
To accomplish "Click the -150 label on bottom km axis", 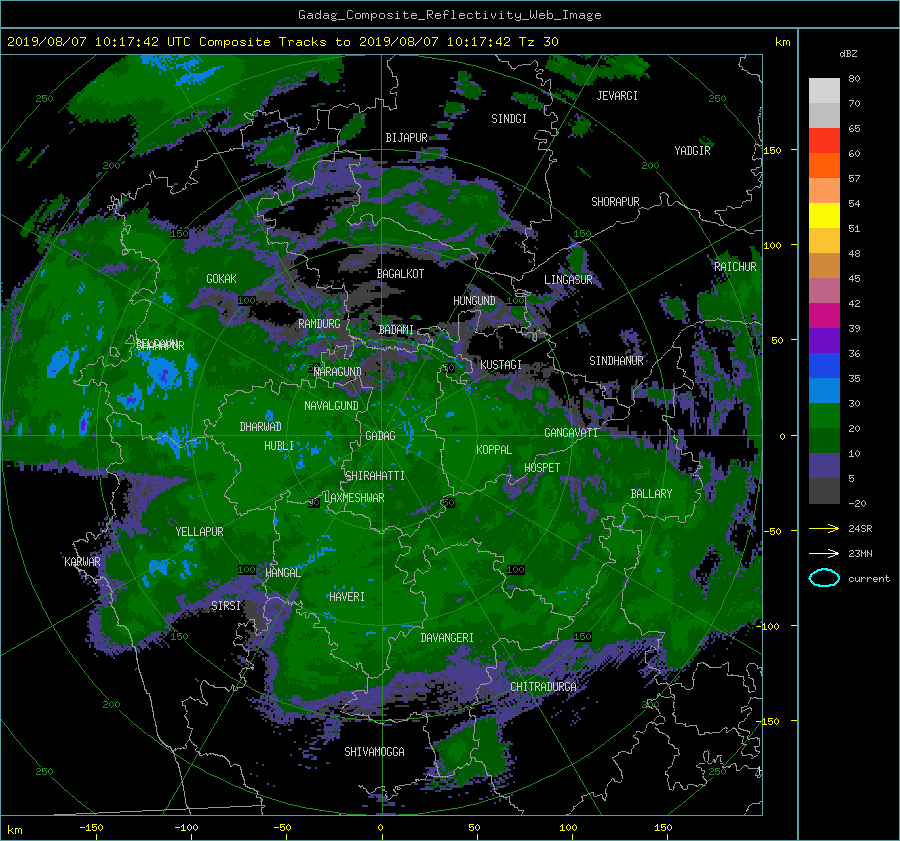I will click(91, 827).
